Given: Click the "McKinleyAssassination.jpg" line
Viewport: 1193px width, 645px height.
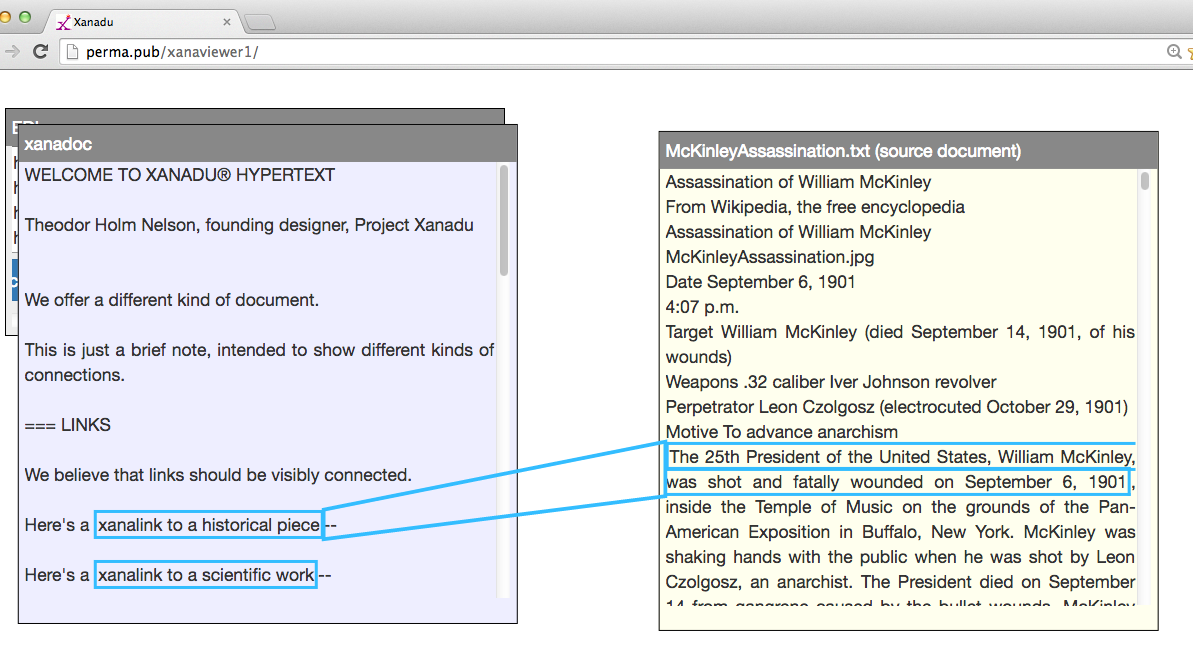Looking at the screenshot, I should pos(770,257).
